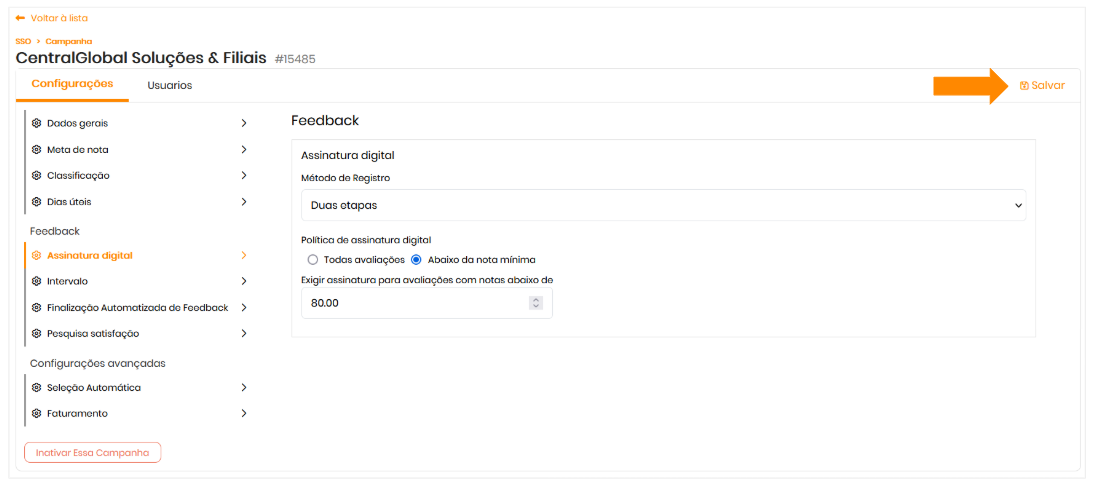This screenshot has height=490, width=1096.
Task: Click the gear icon next to Classificação
Action: [x=37, y=176]
